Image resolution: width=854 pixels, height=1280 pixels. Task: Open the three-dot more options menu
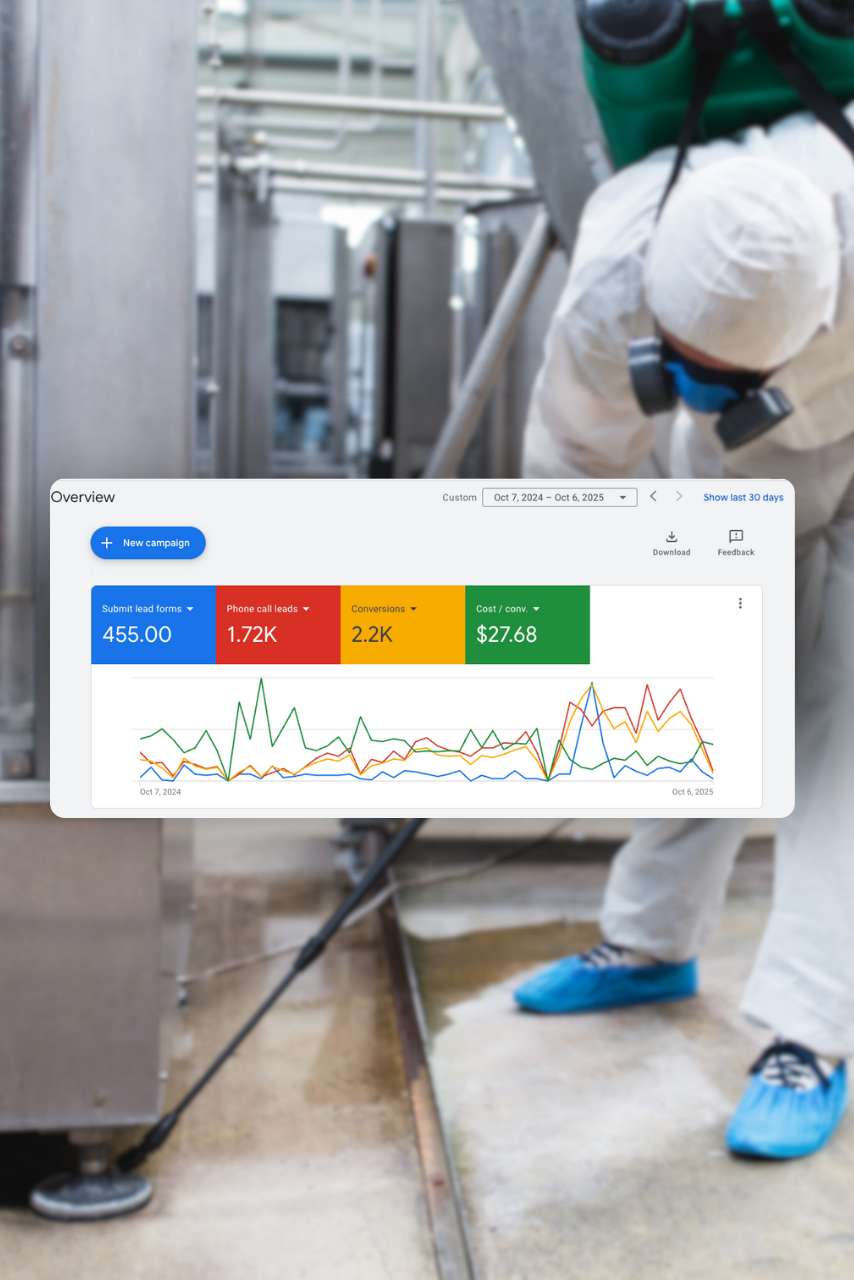click(740, 603)
